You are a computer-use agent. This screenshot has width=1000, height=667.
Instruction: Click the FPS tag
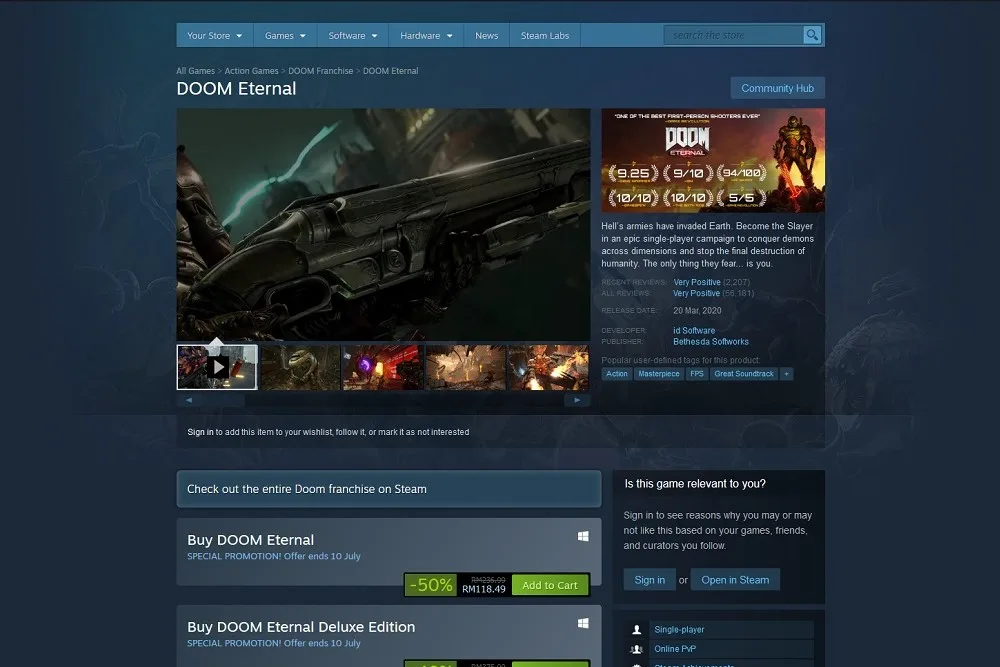tap(696, 374)
